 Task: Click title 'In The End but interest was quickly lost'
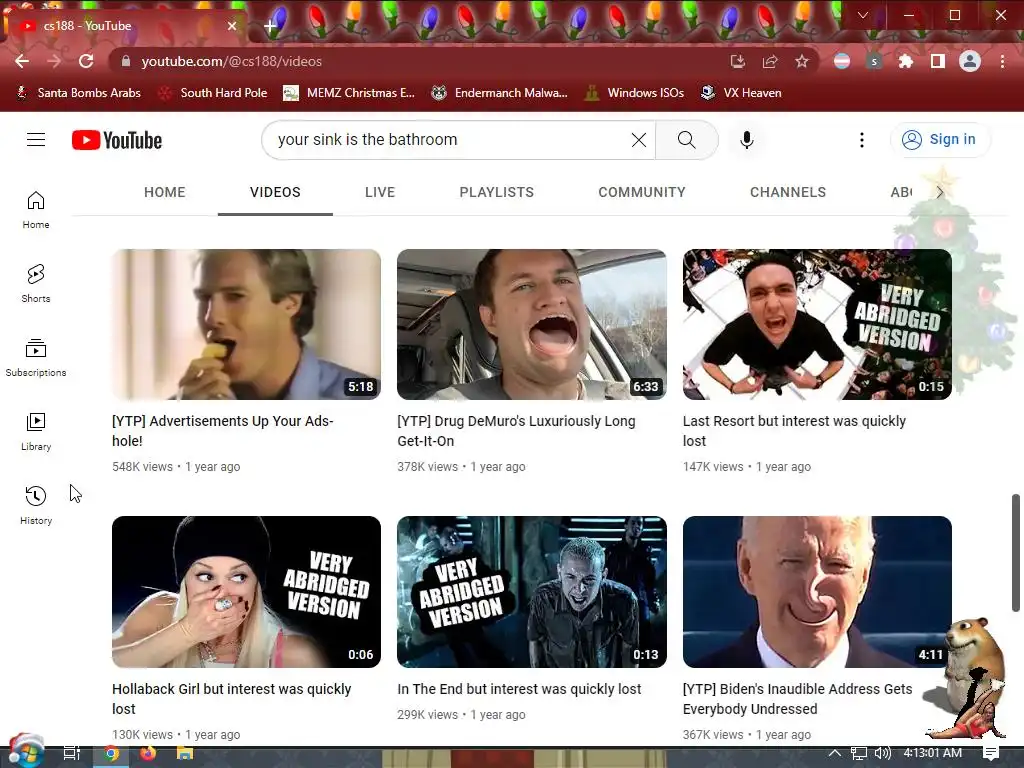[x=519, y=689]
